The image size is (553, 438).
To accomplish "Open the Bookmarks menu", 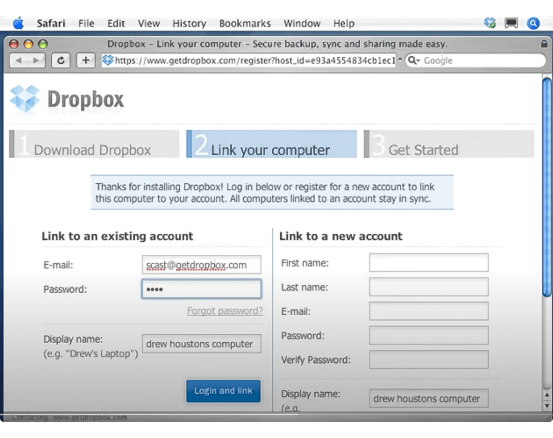I will coord(245,24).
